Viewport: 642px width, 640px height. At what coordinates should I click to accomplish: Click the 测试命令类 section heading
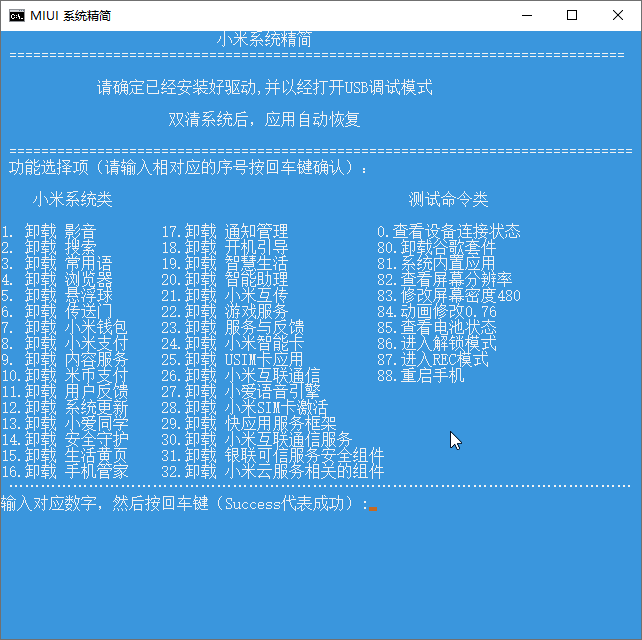coord(448,199)
